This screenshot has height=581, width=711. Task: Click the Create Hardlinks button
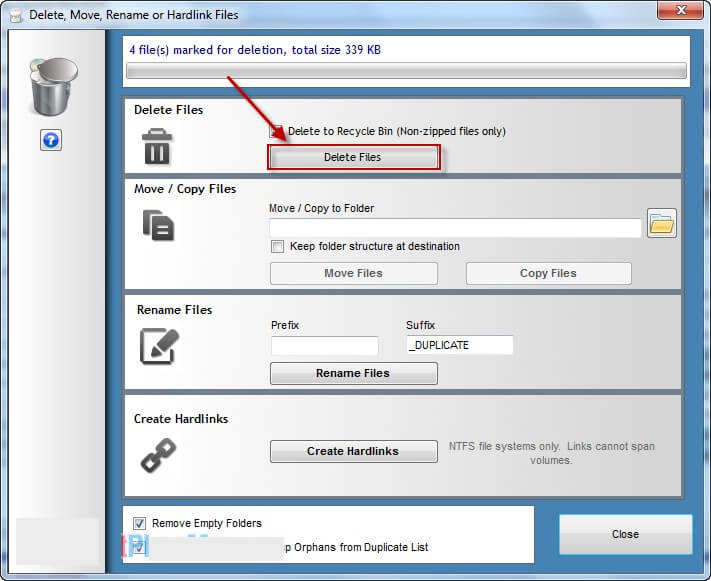tap(354, 451)
